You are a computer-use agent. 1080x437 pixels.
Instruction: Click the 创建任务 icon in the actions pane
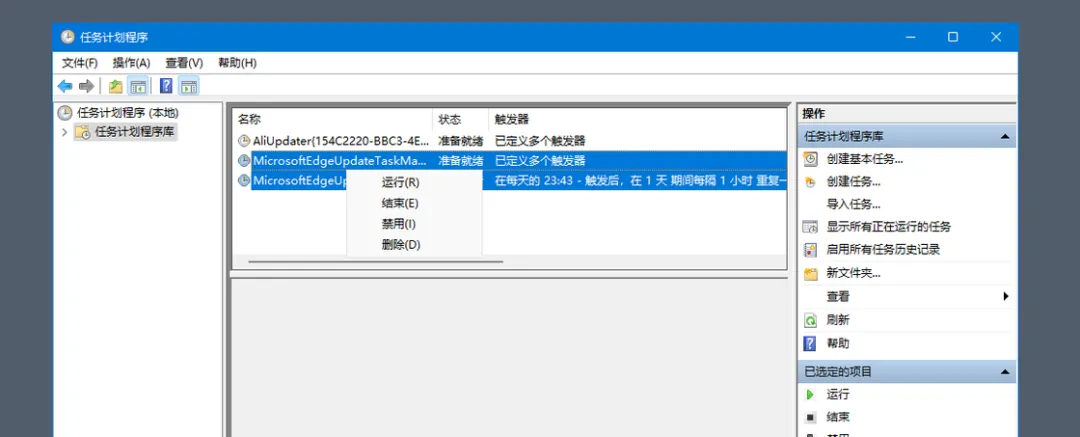tap(811, 182)
